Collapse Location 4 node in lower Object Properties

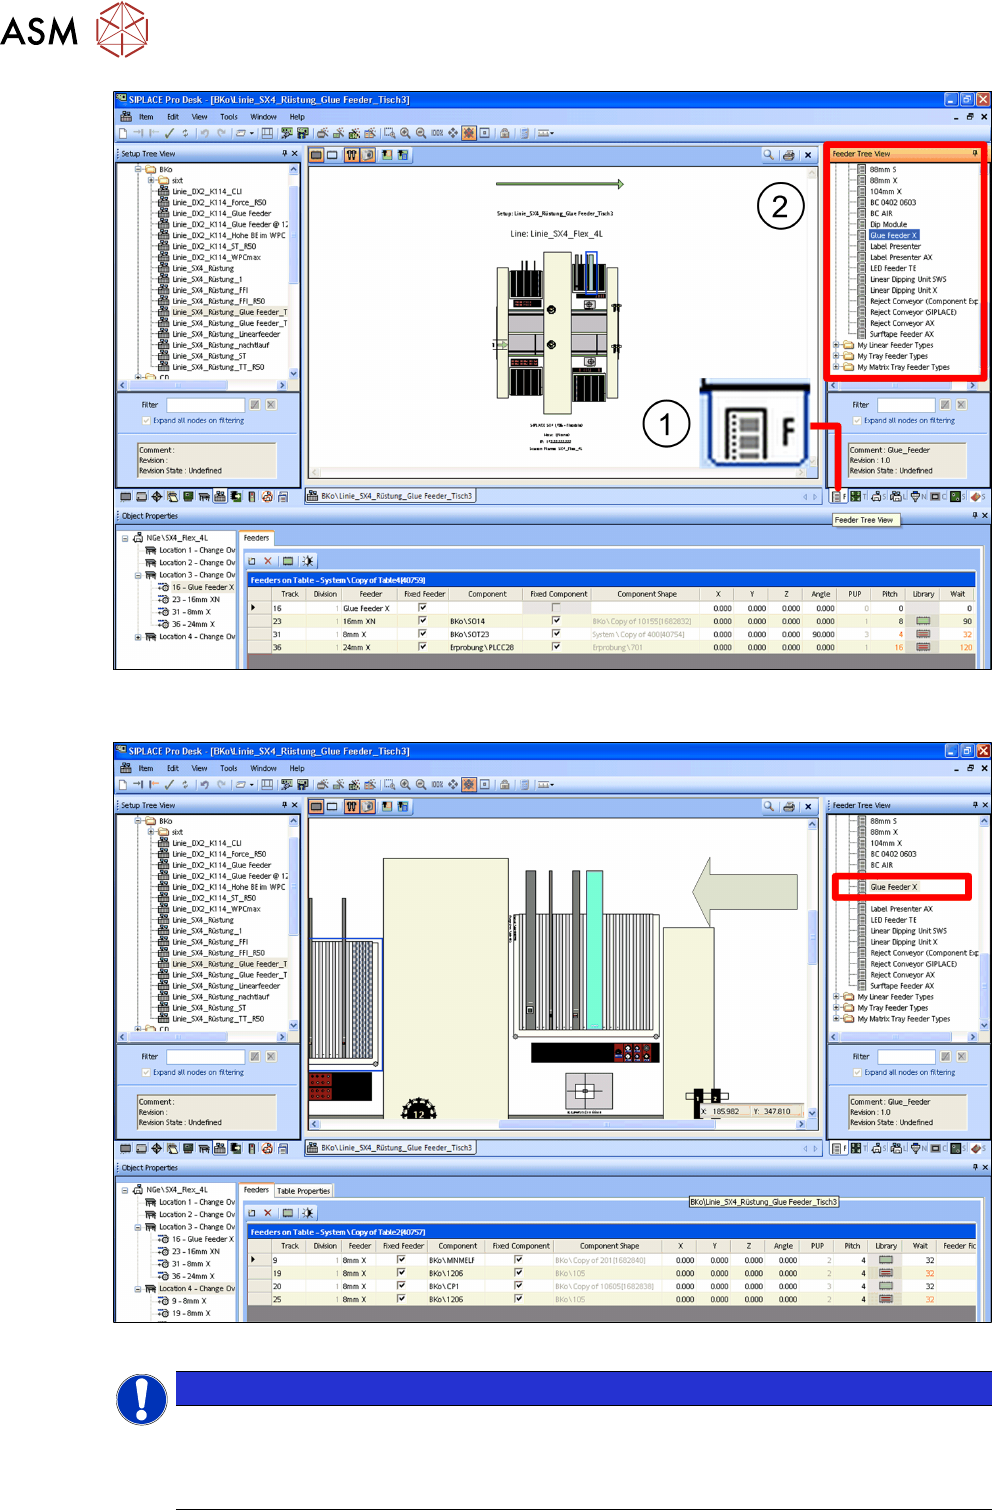coord(138,1289)
